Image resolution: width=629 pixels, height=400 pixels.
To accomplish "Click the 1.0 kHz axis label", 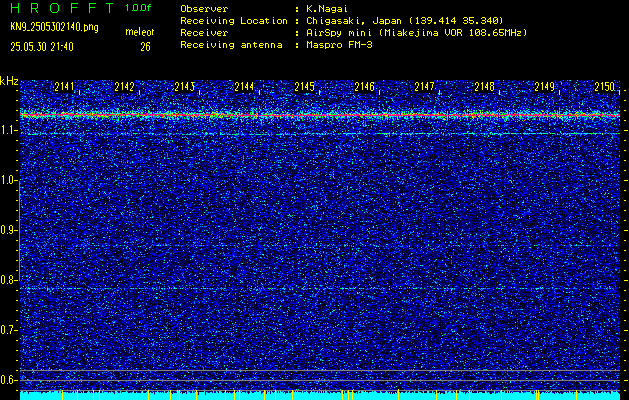I will pyautogui.click(x=8, y=180).
